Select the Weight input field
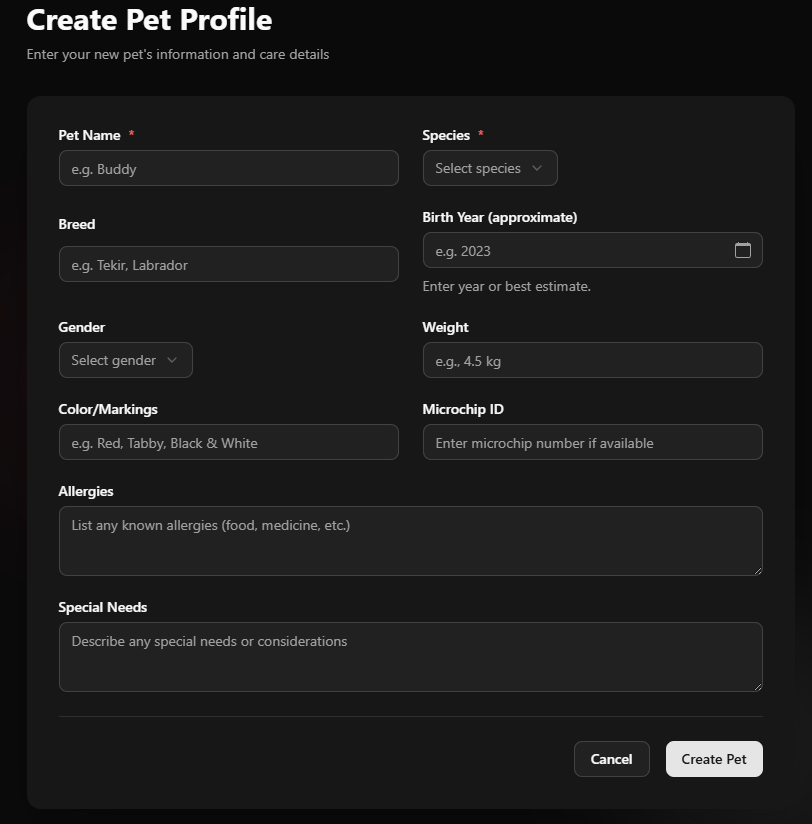Viewport: 812px width, 824px height. click(x=592, y=360)
